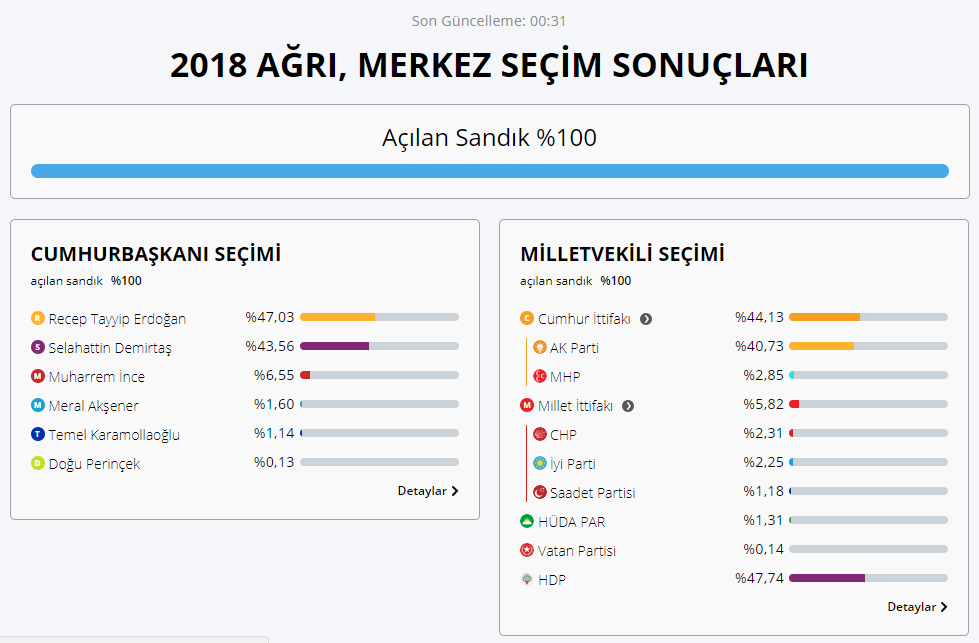
Task: Select the Muharrem İnce candidate name
Action: (96, 377)
